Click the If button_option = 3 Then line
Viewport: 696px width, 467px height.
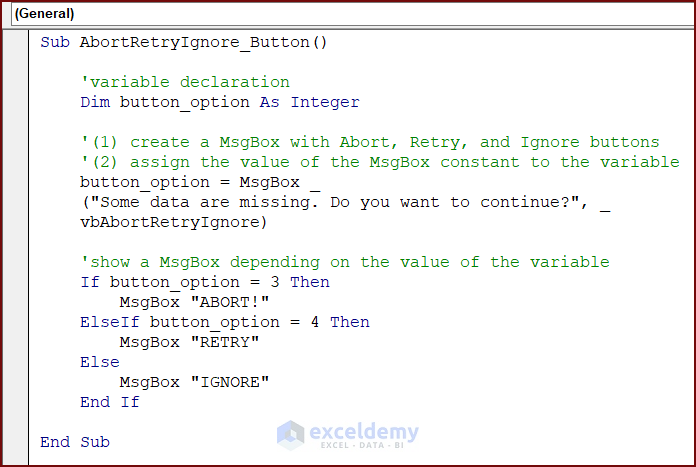pyautogui.click(x=205, y=282)
